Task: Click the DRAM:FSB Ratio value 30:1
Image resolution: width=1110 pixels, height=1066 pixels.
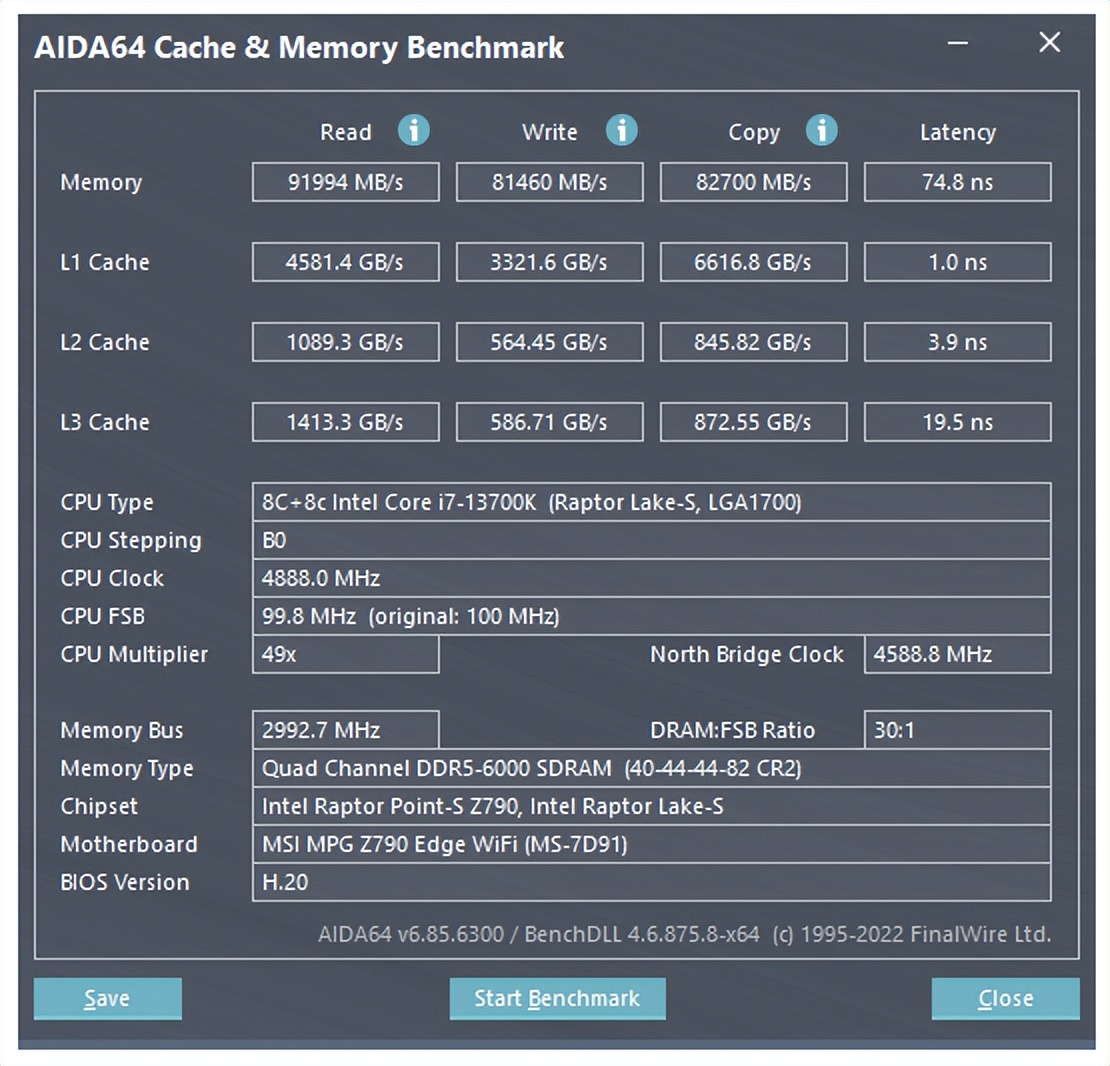Action: 956,730
